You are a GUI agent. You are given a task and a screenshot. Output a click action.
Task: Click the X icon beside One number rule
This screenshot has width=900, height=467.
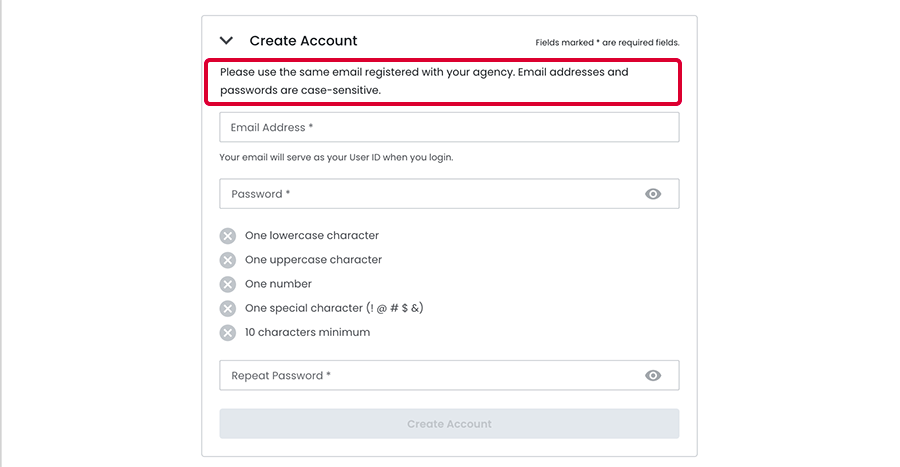point(228,284)
